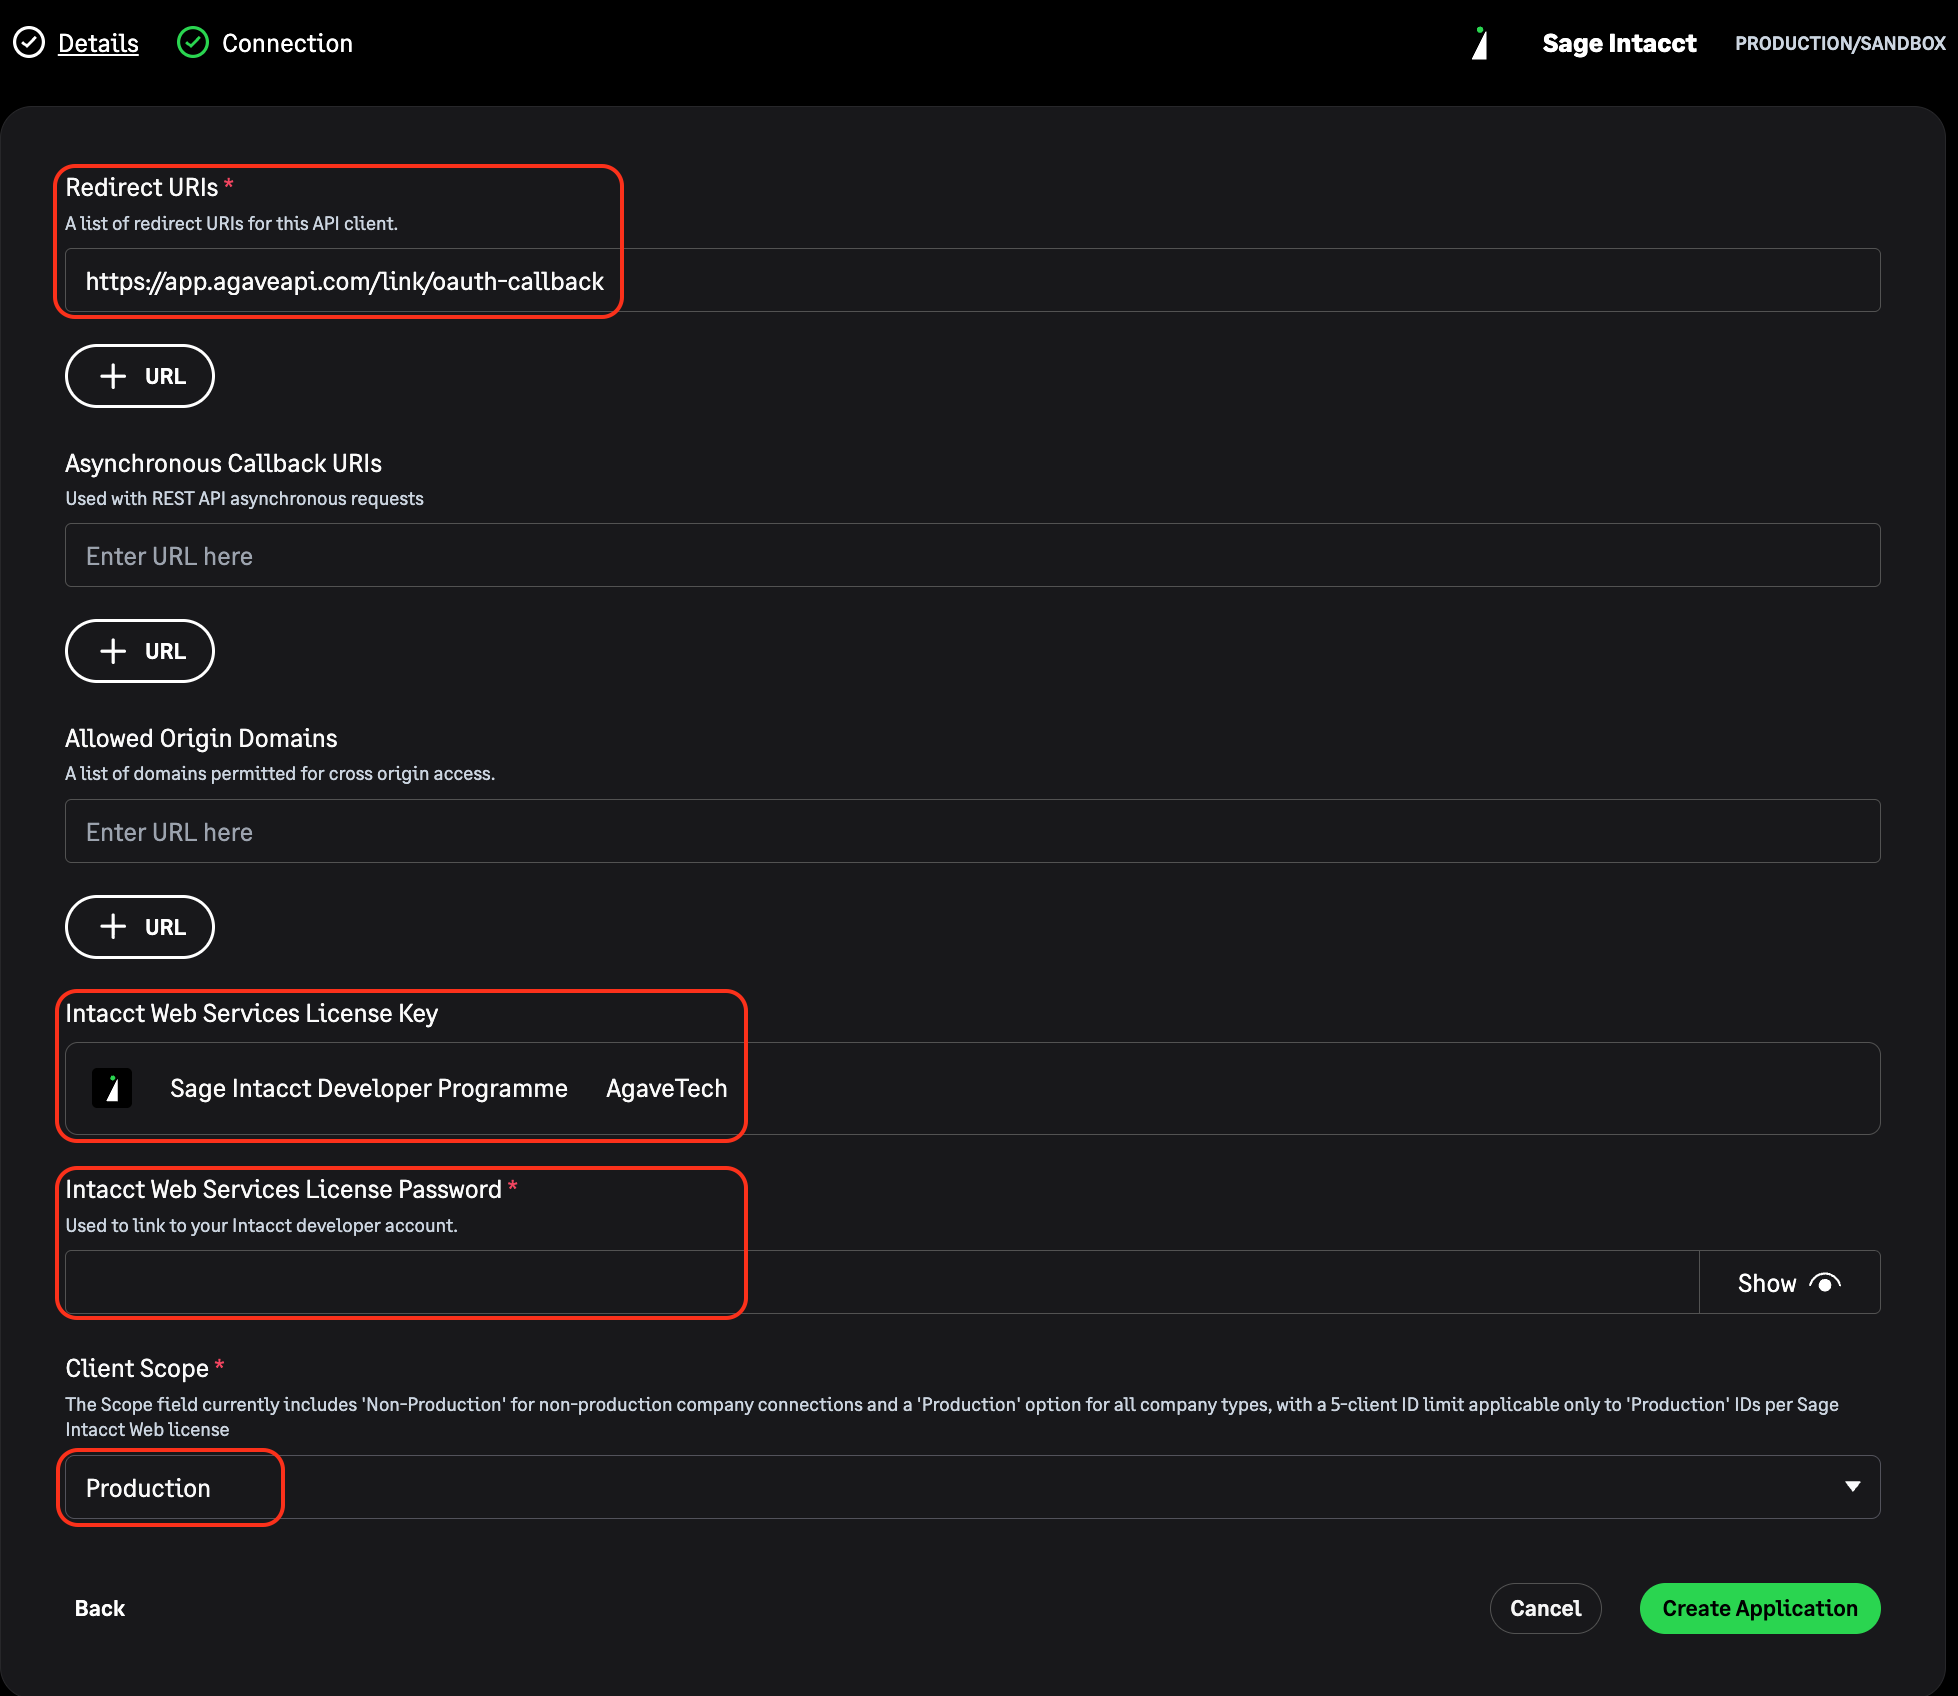Screen dimensions: 1958x1696
Task: Go to the Connection step
Action: tap(287, 43)
